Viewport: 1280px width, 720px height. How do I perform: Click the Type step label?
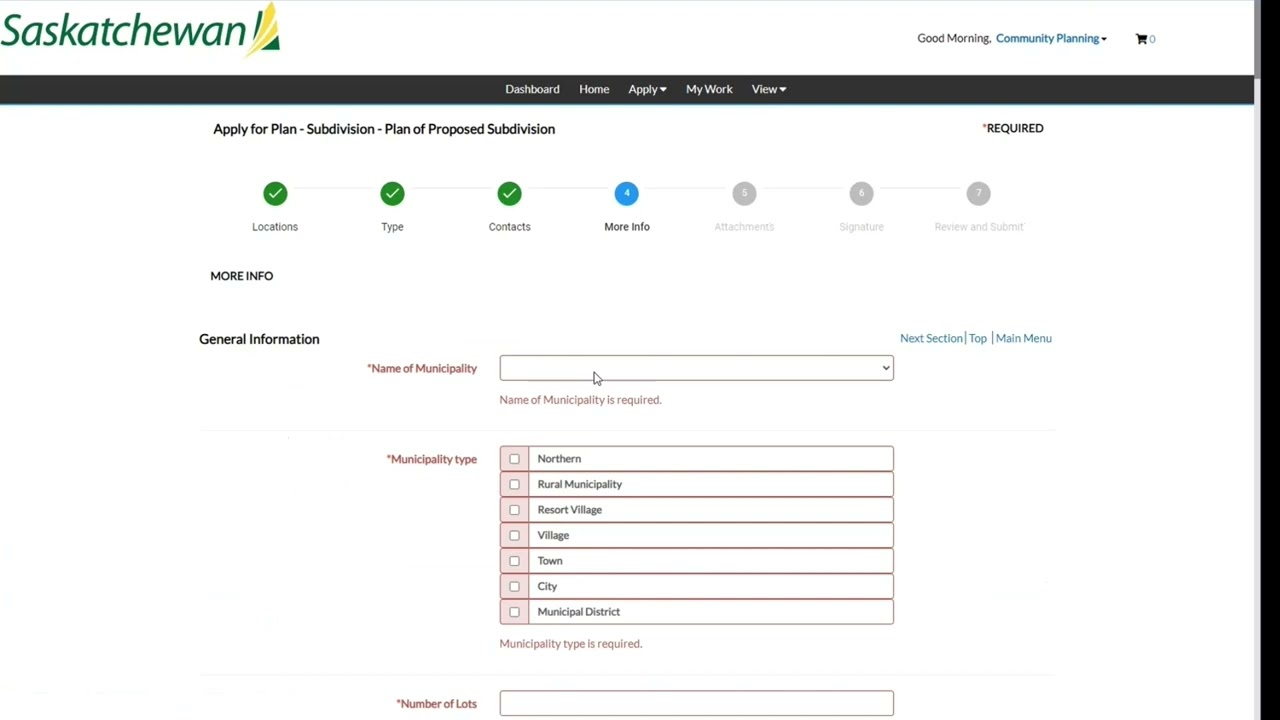tap(392, 227)
